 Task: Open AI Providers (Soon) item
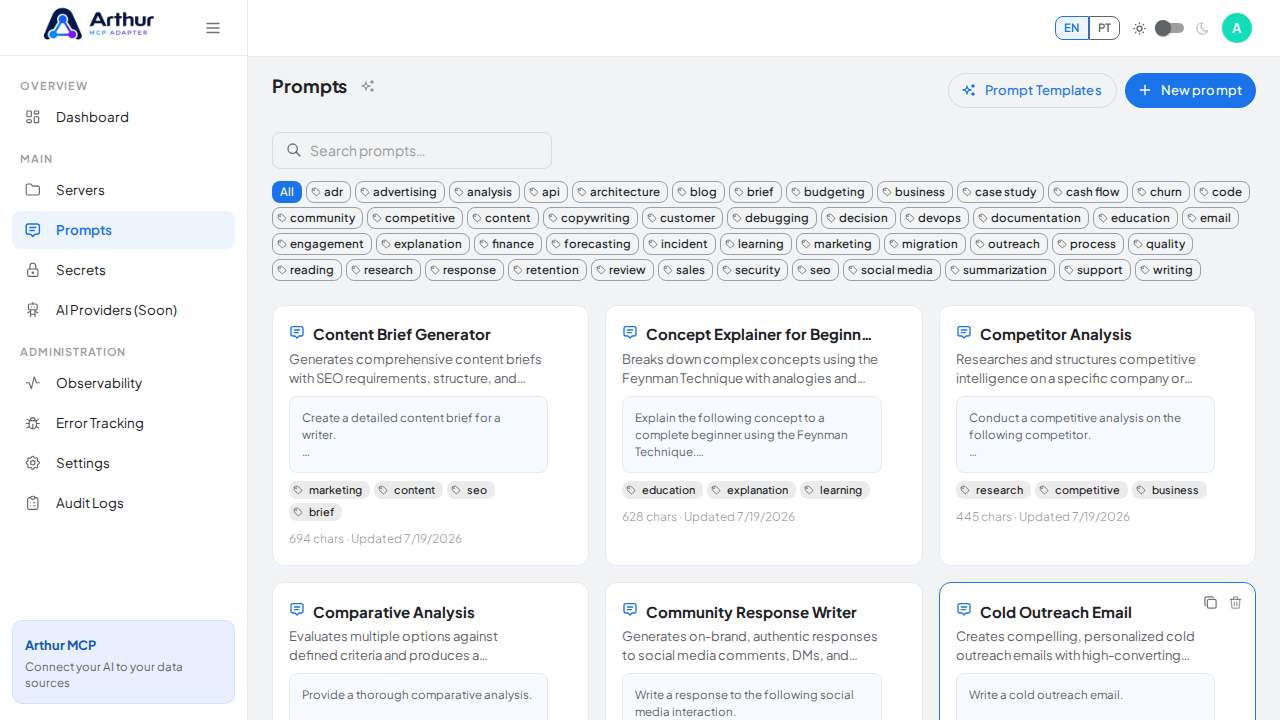123,310
